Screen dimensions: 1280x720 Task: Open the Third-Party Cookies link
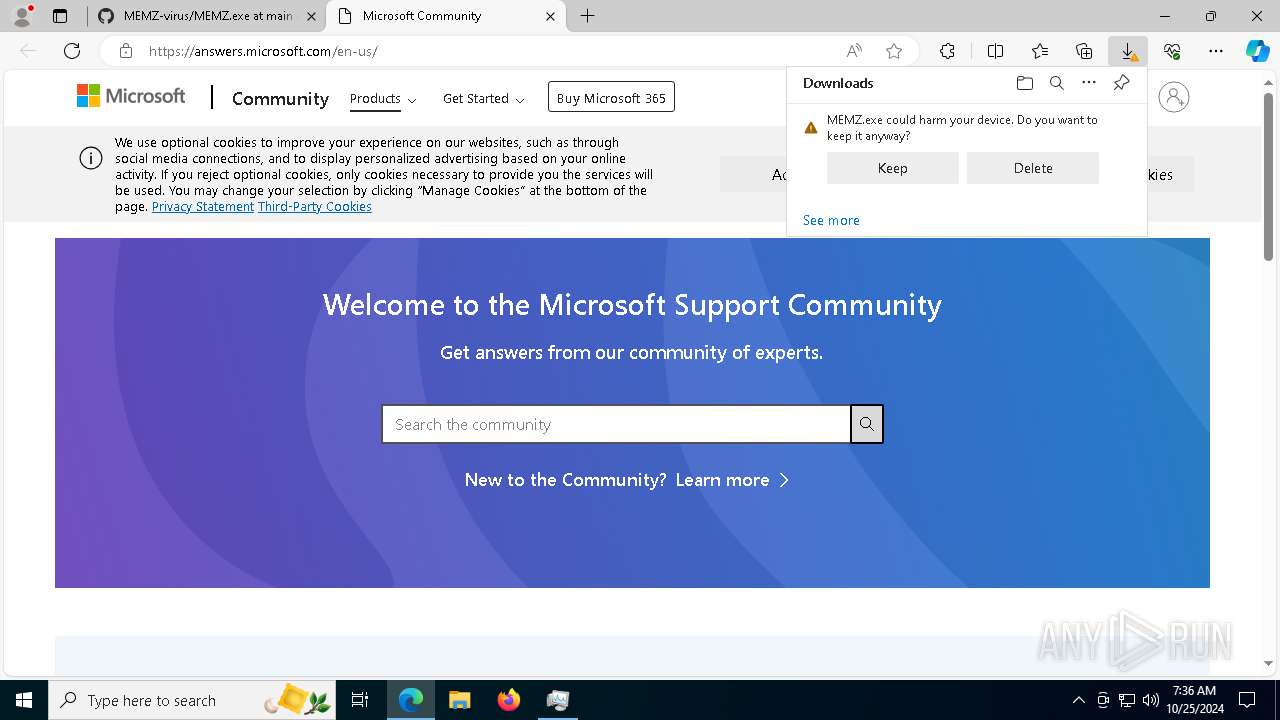[x=315, y=207]
